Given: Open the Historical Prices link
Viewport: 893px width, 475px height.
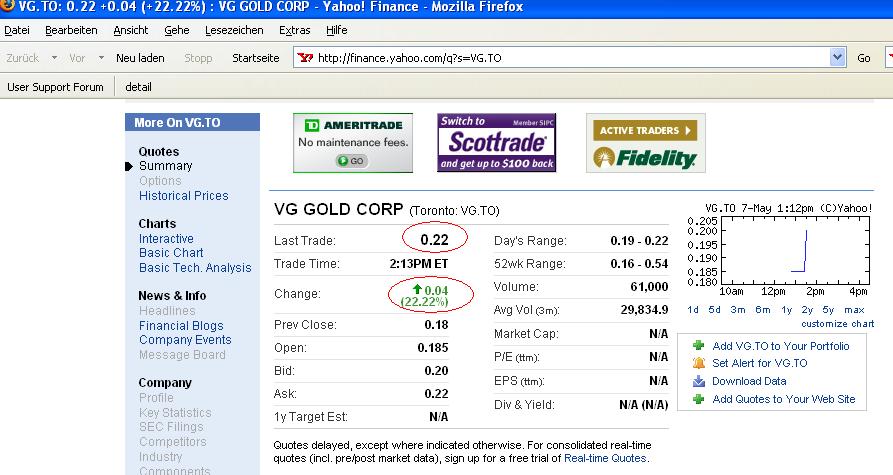Looking at the screenshot, I should pos(183,195).
